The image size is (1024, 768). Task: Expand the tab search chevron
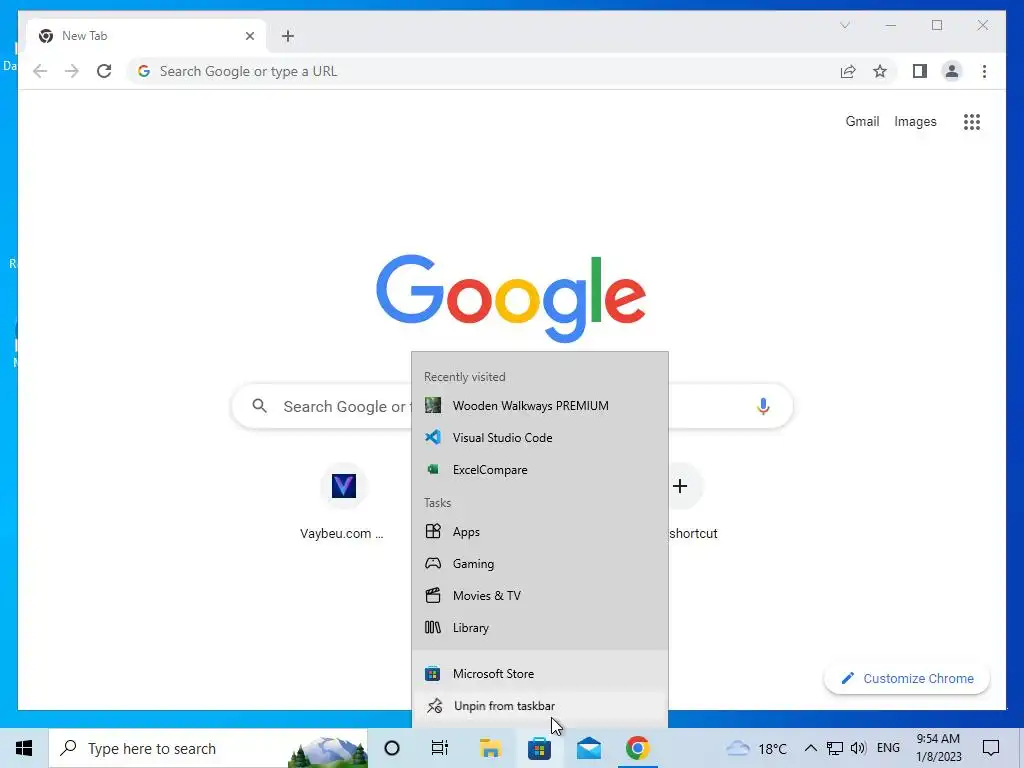(844, 25)
